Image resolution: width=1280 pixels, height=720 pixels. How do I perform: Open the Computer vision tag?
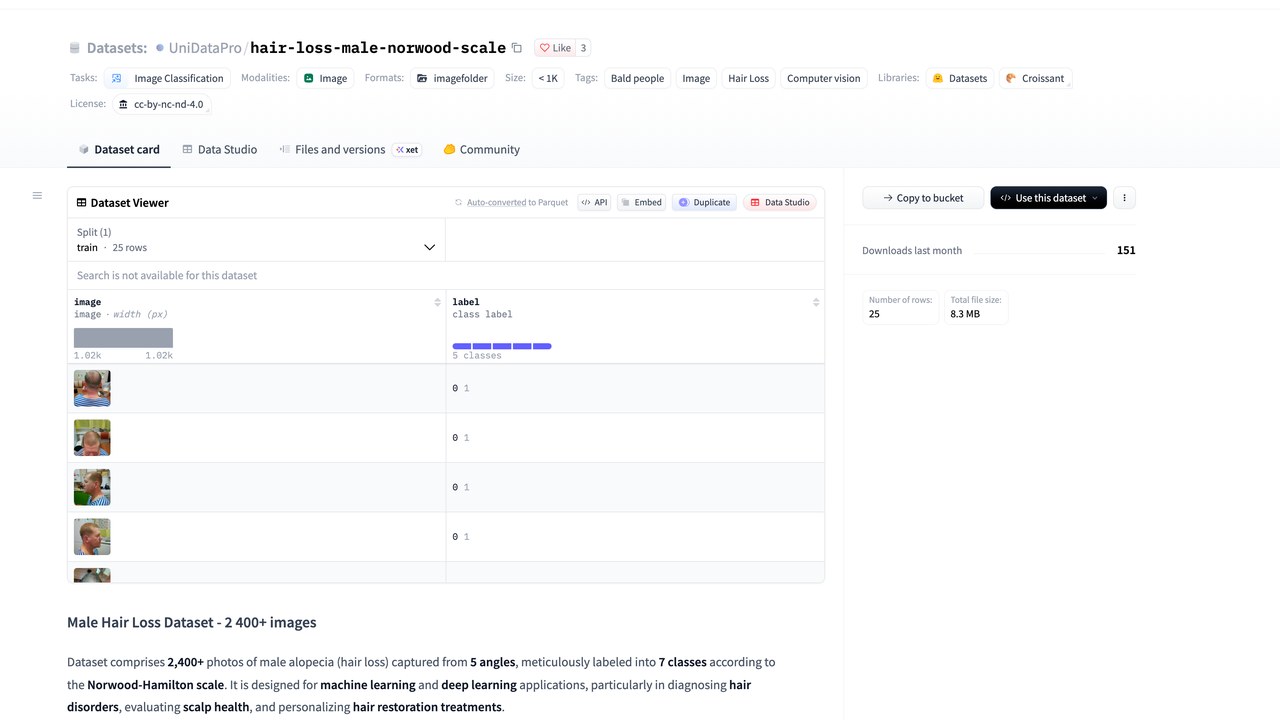pyautogui.click(x=823, y=78)
